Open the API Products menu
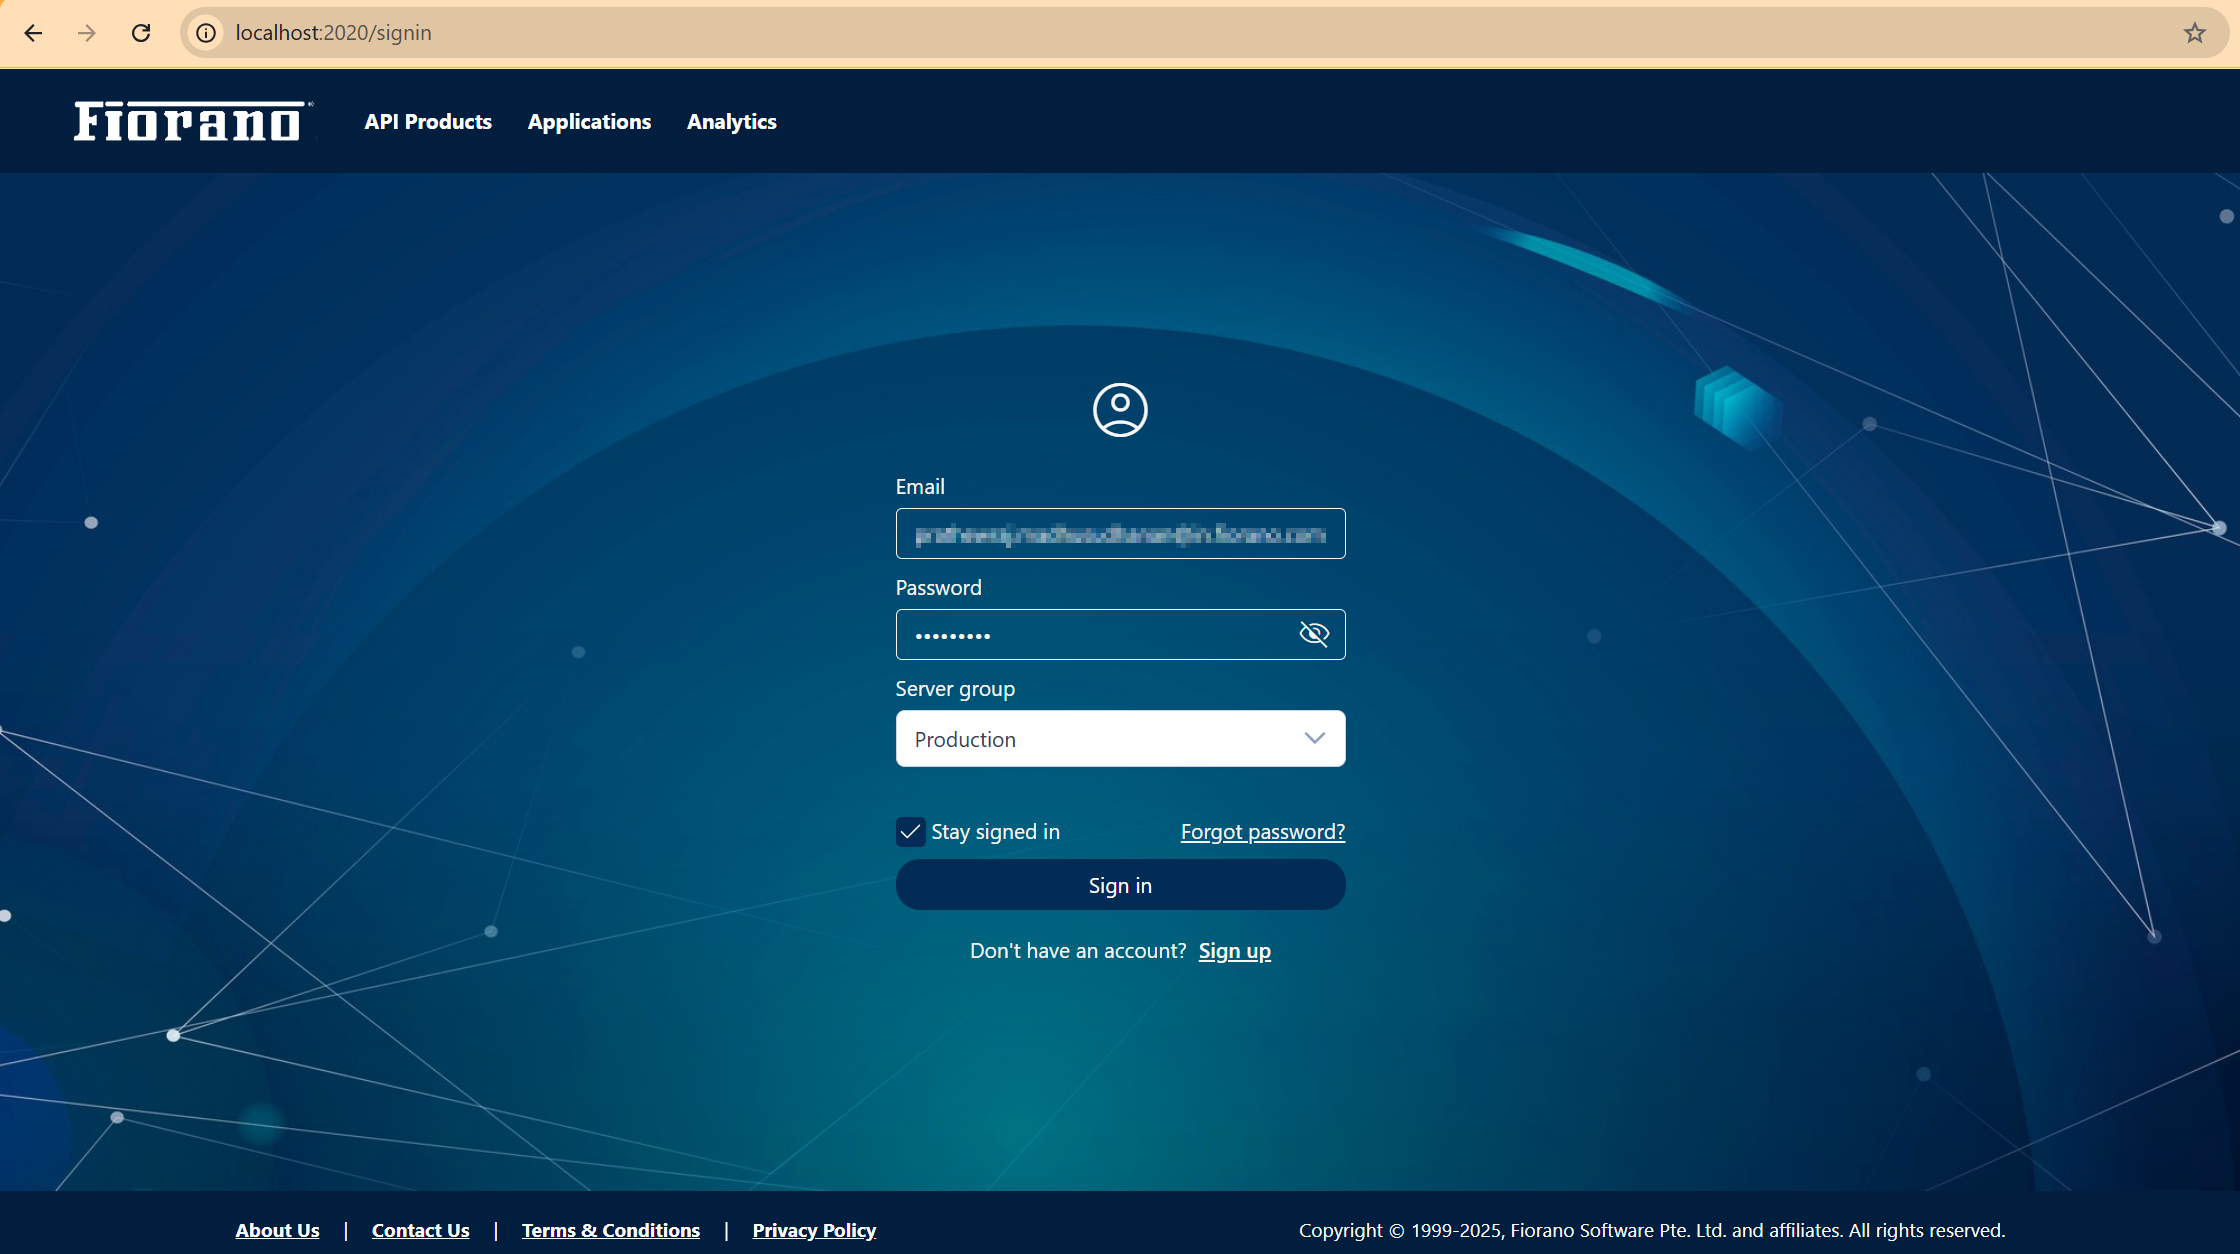The image size is (2240, 1254). click(428, 122)
